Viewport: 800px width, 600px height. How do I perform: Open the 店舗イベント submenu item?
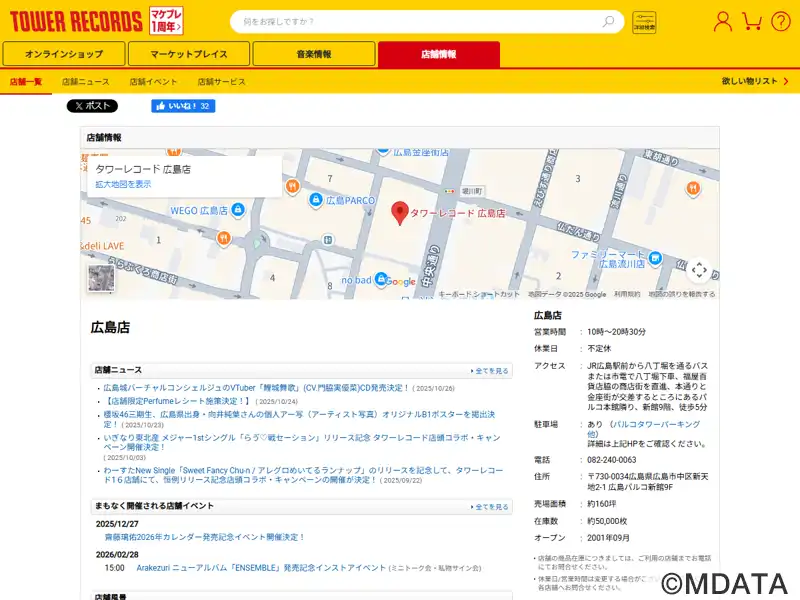click(154, 82)
